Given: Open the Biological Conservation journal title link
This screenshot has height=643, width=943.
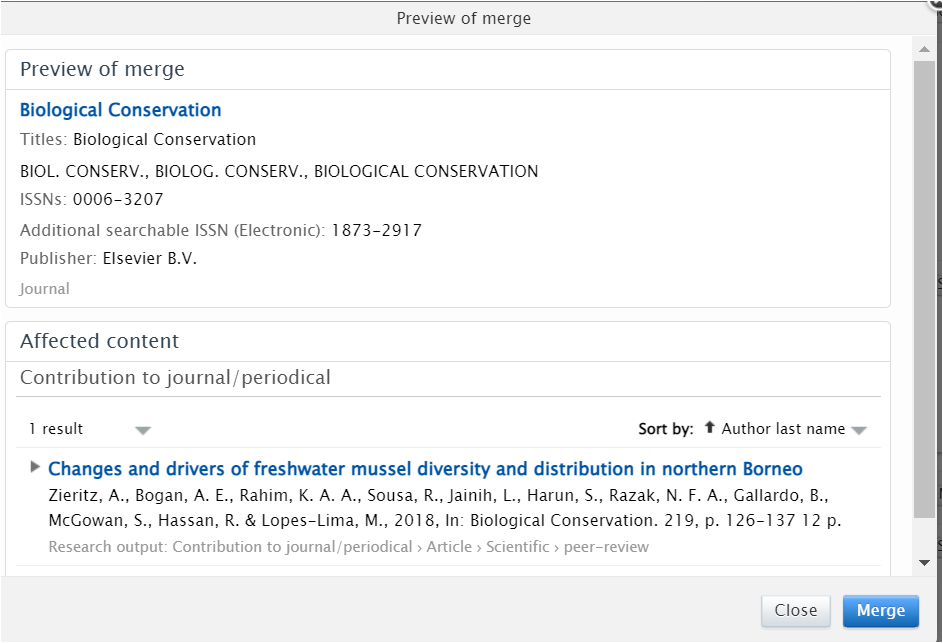Looking at the screenshot, I should click(x=120, y=110).
